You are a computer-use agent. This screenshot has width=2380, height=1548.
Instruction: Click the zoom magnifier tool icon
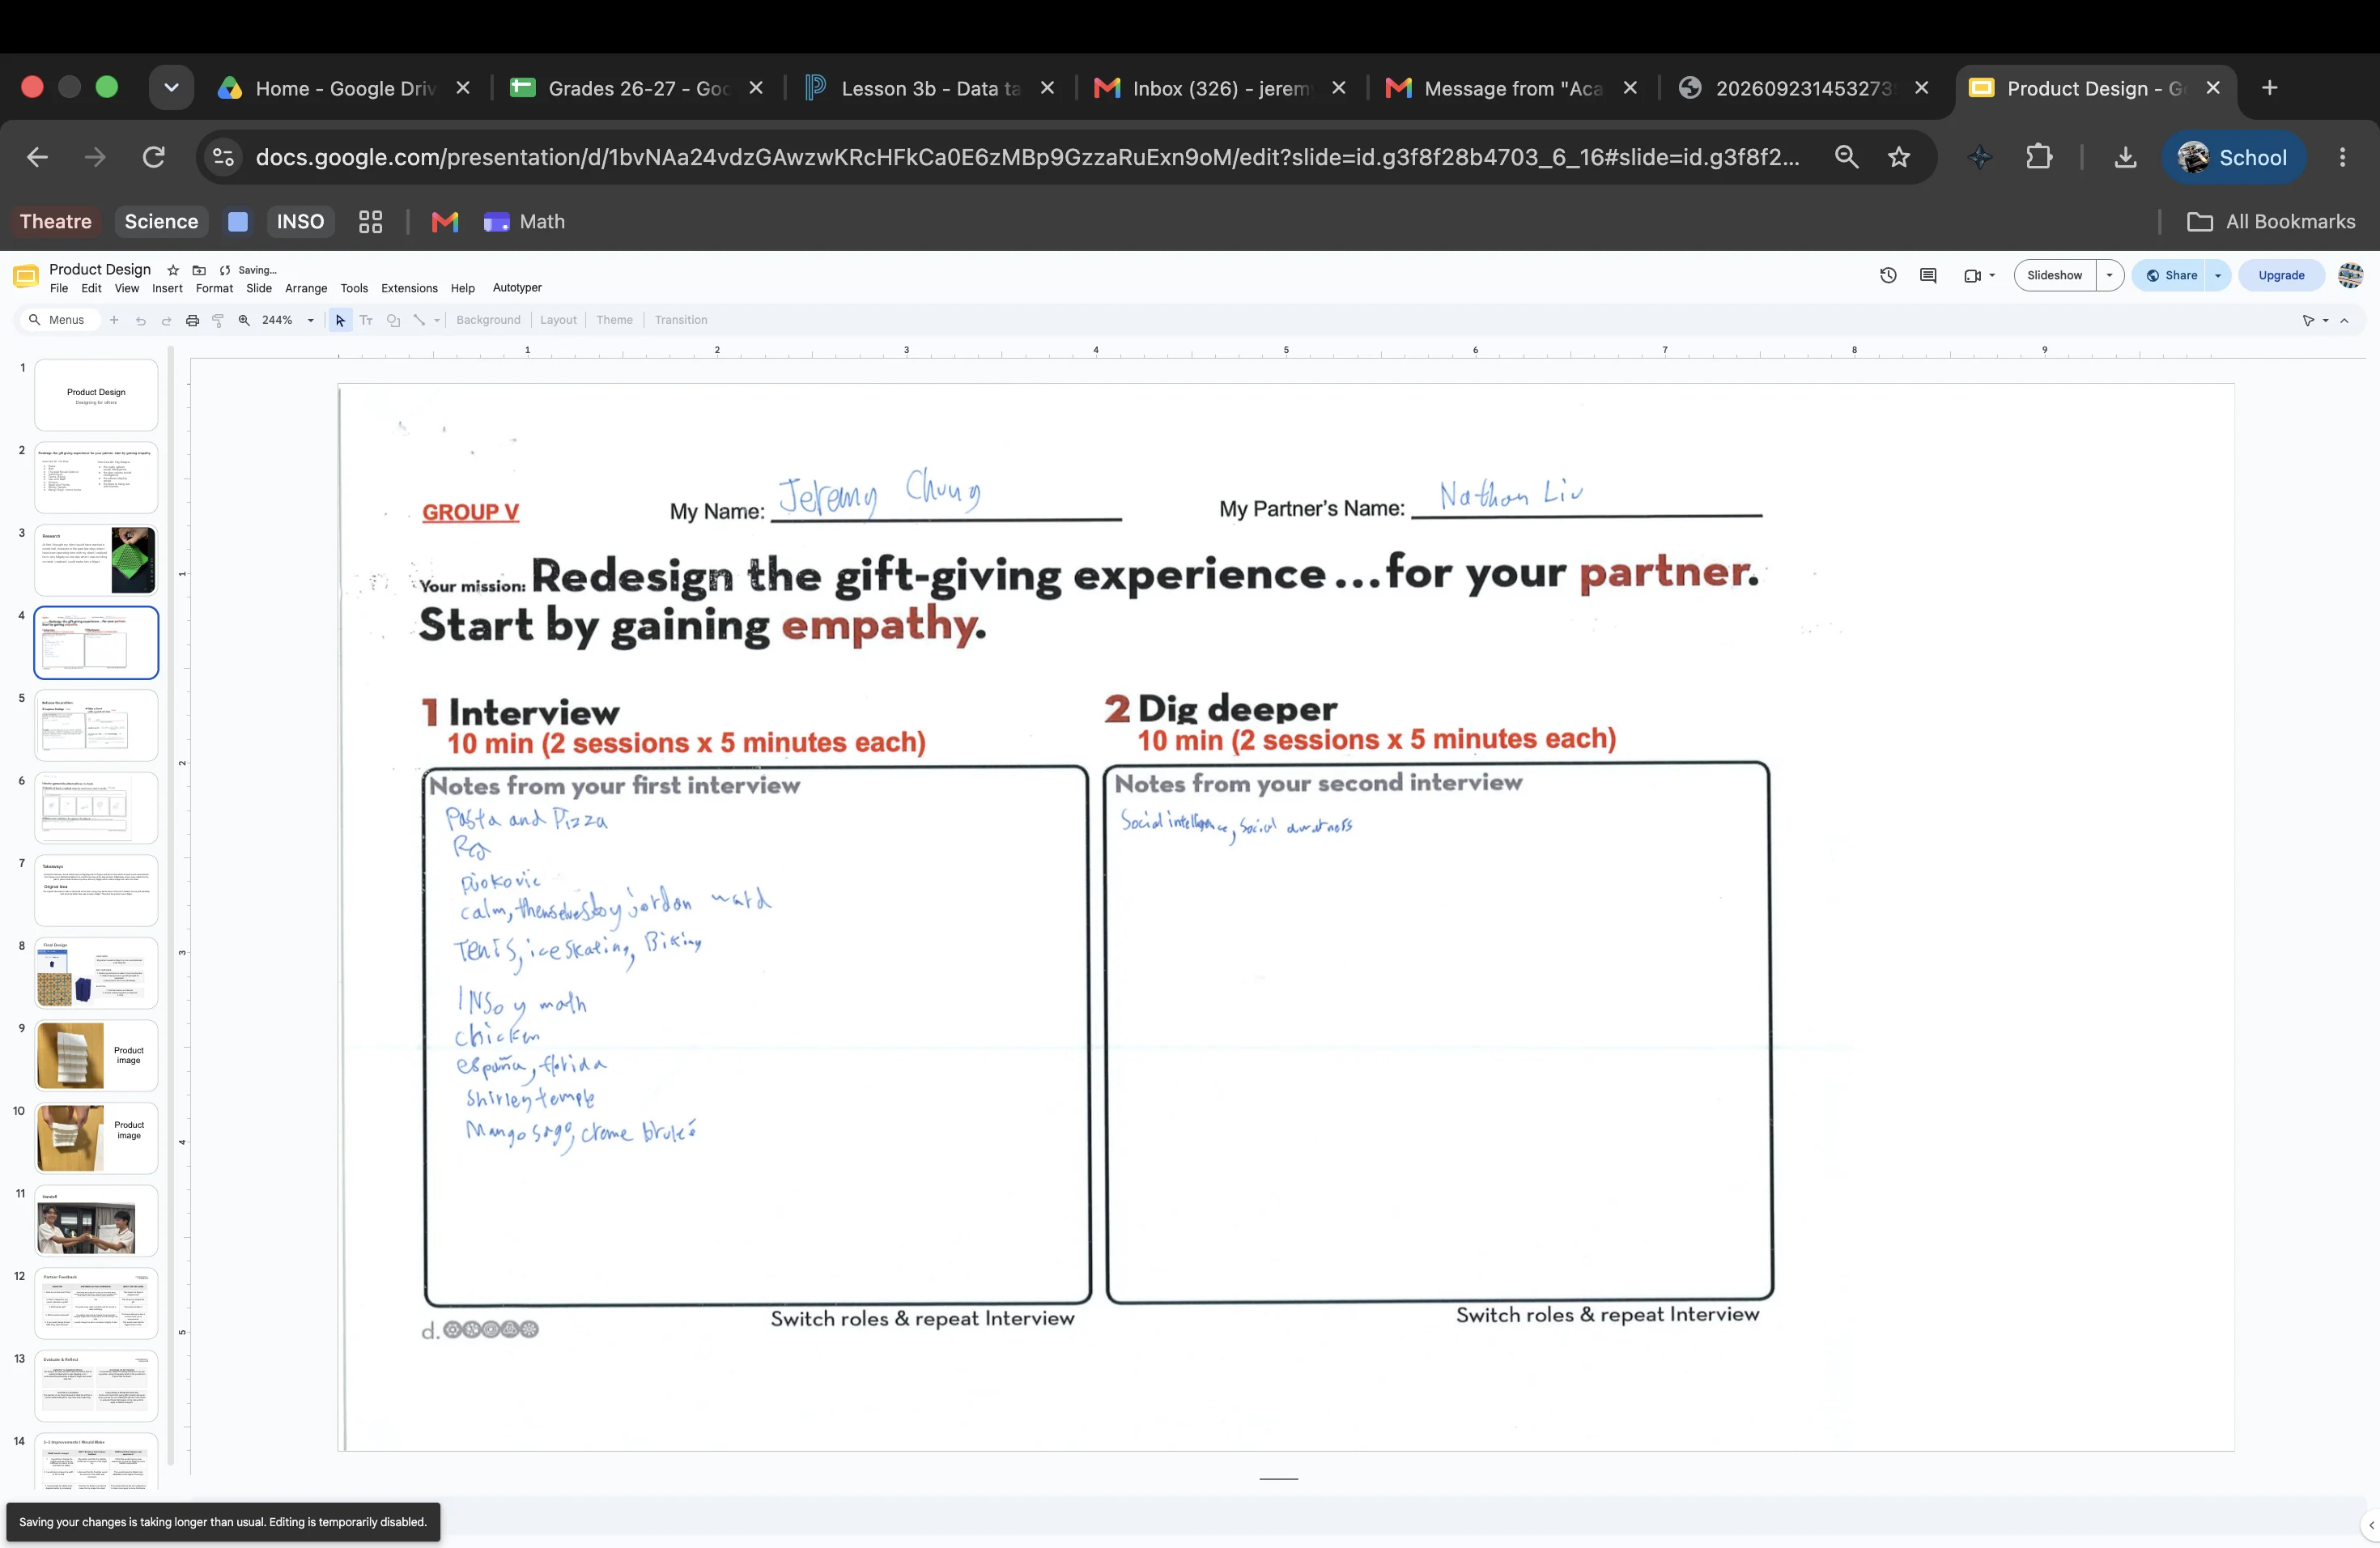(x=244, y=321)
